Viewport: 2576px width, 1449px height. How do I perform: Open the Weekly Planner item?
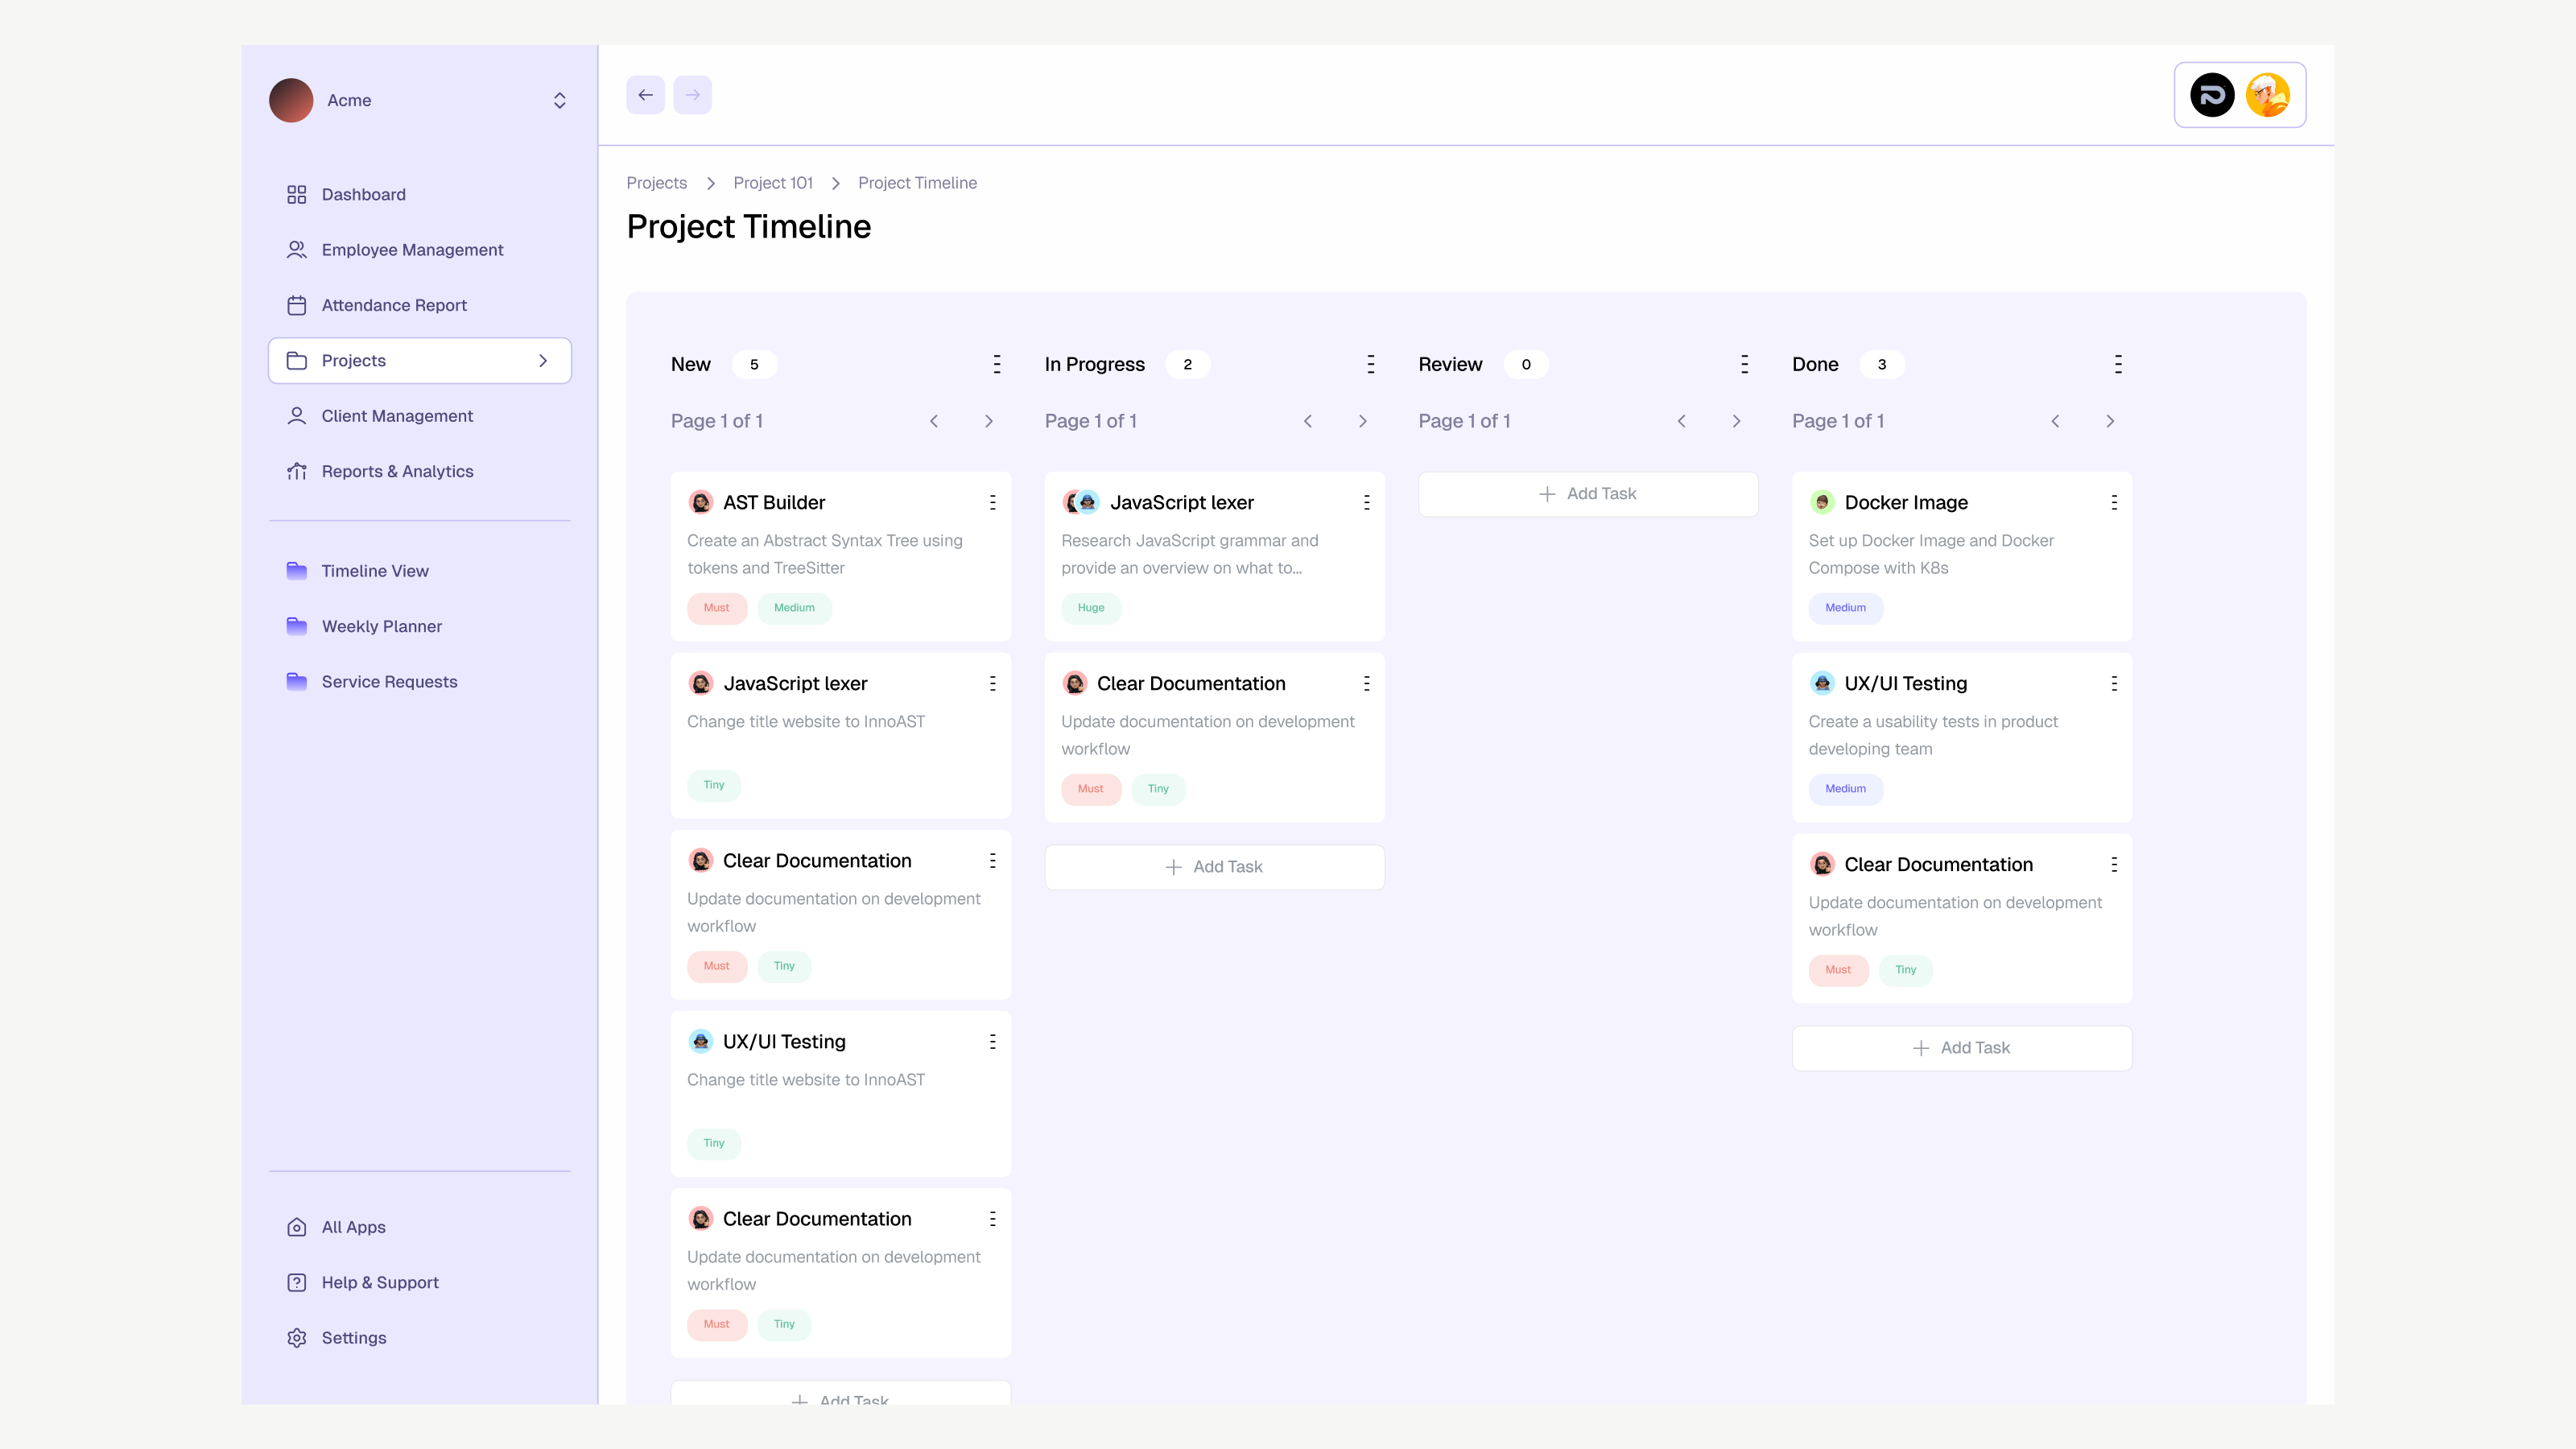pos(381,626)
